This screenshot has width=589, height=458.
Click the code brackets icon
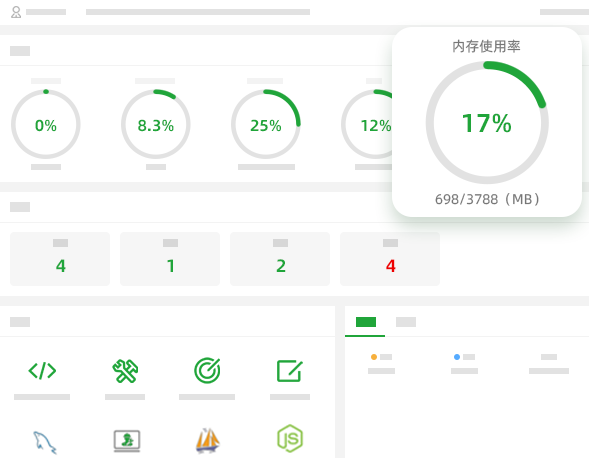tap(42, 370)
